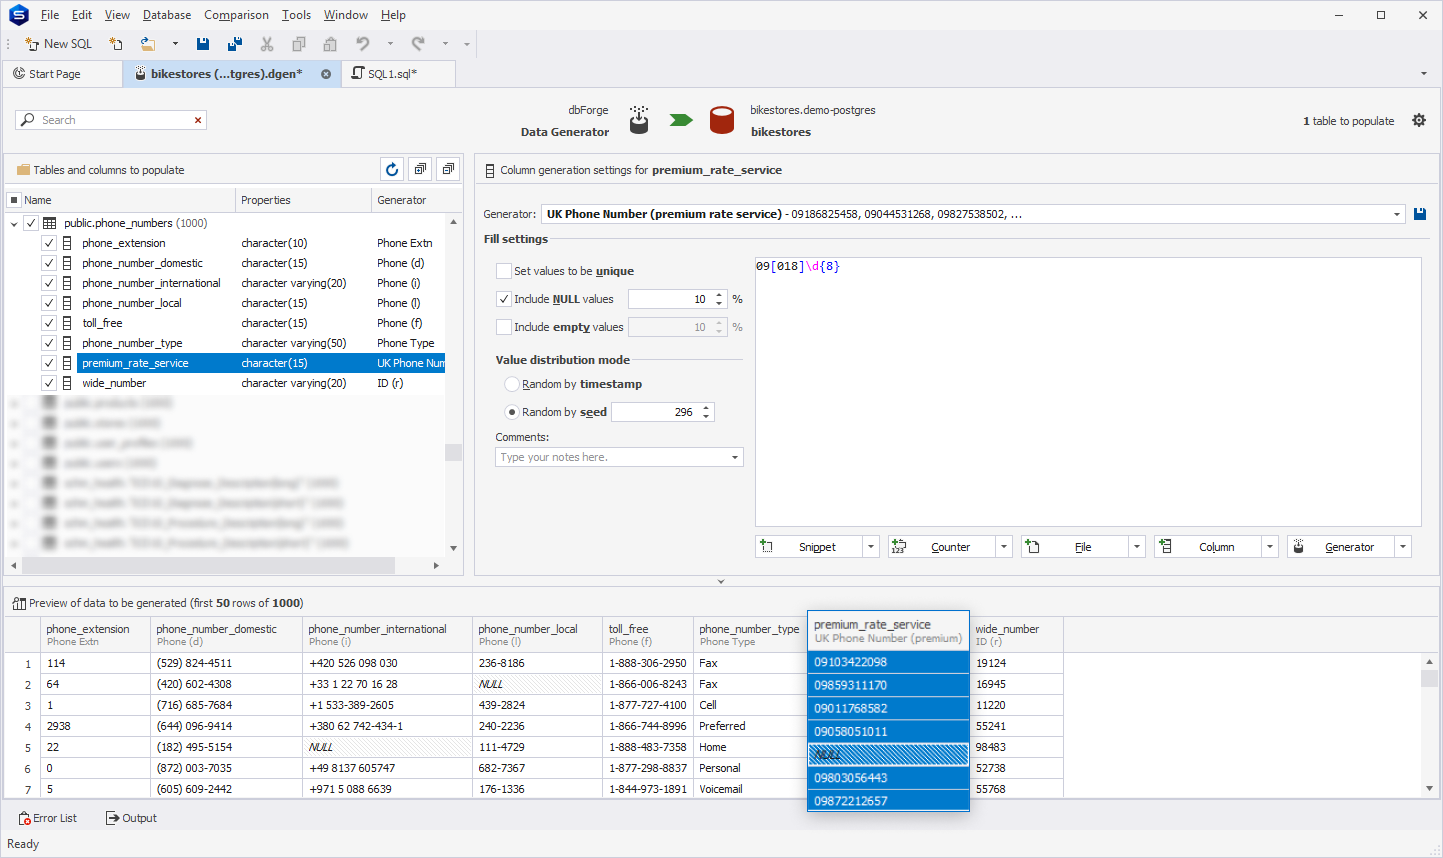Close the bikestores dgen tab
The image size is (1443, 858).
click(326, 74)
